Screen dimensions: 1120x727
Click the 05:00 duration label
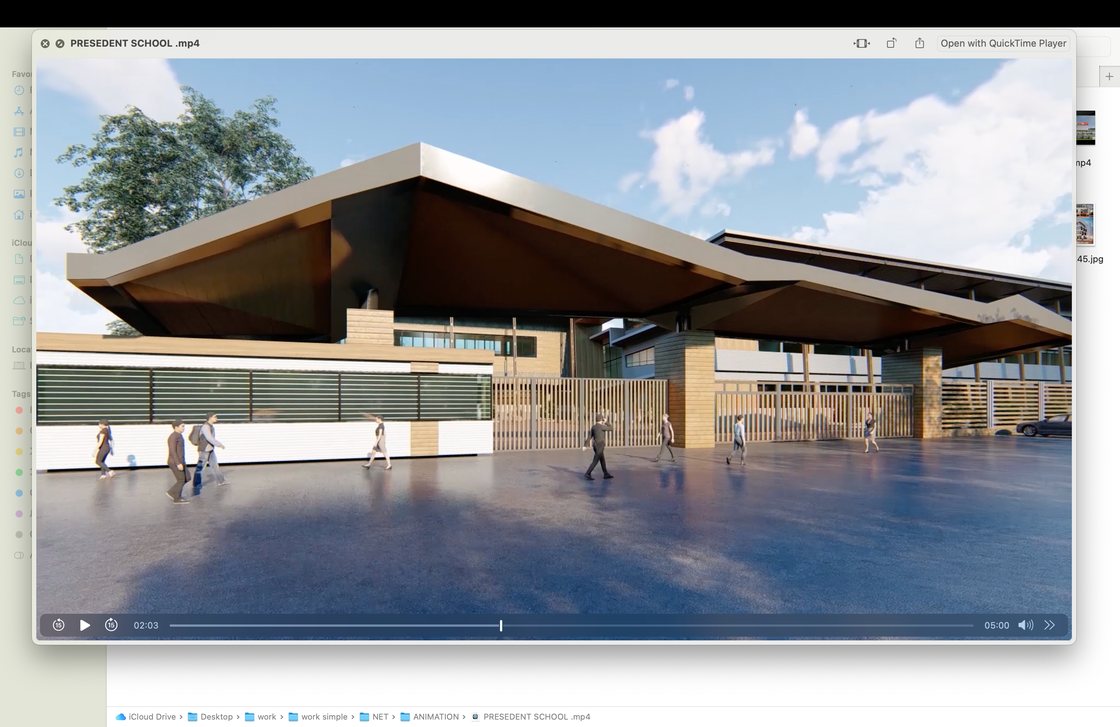tap(996, 626)
